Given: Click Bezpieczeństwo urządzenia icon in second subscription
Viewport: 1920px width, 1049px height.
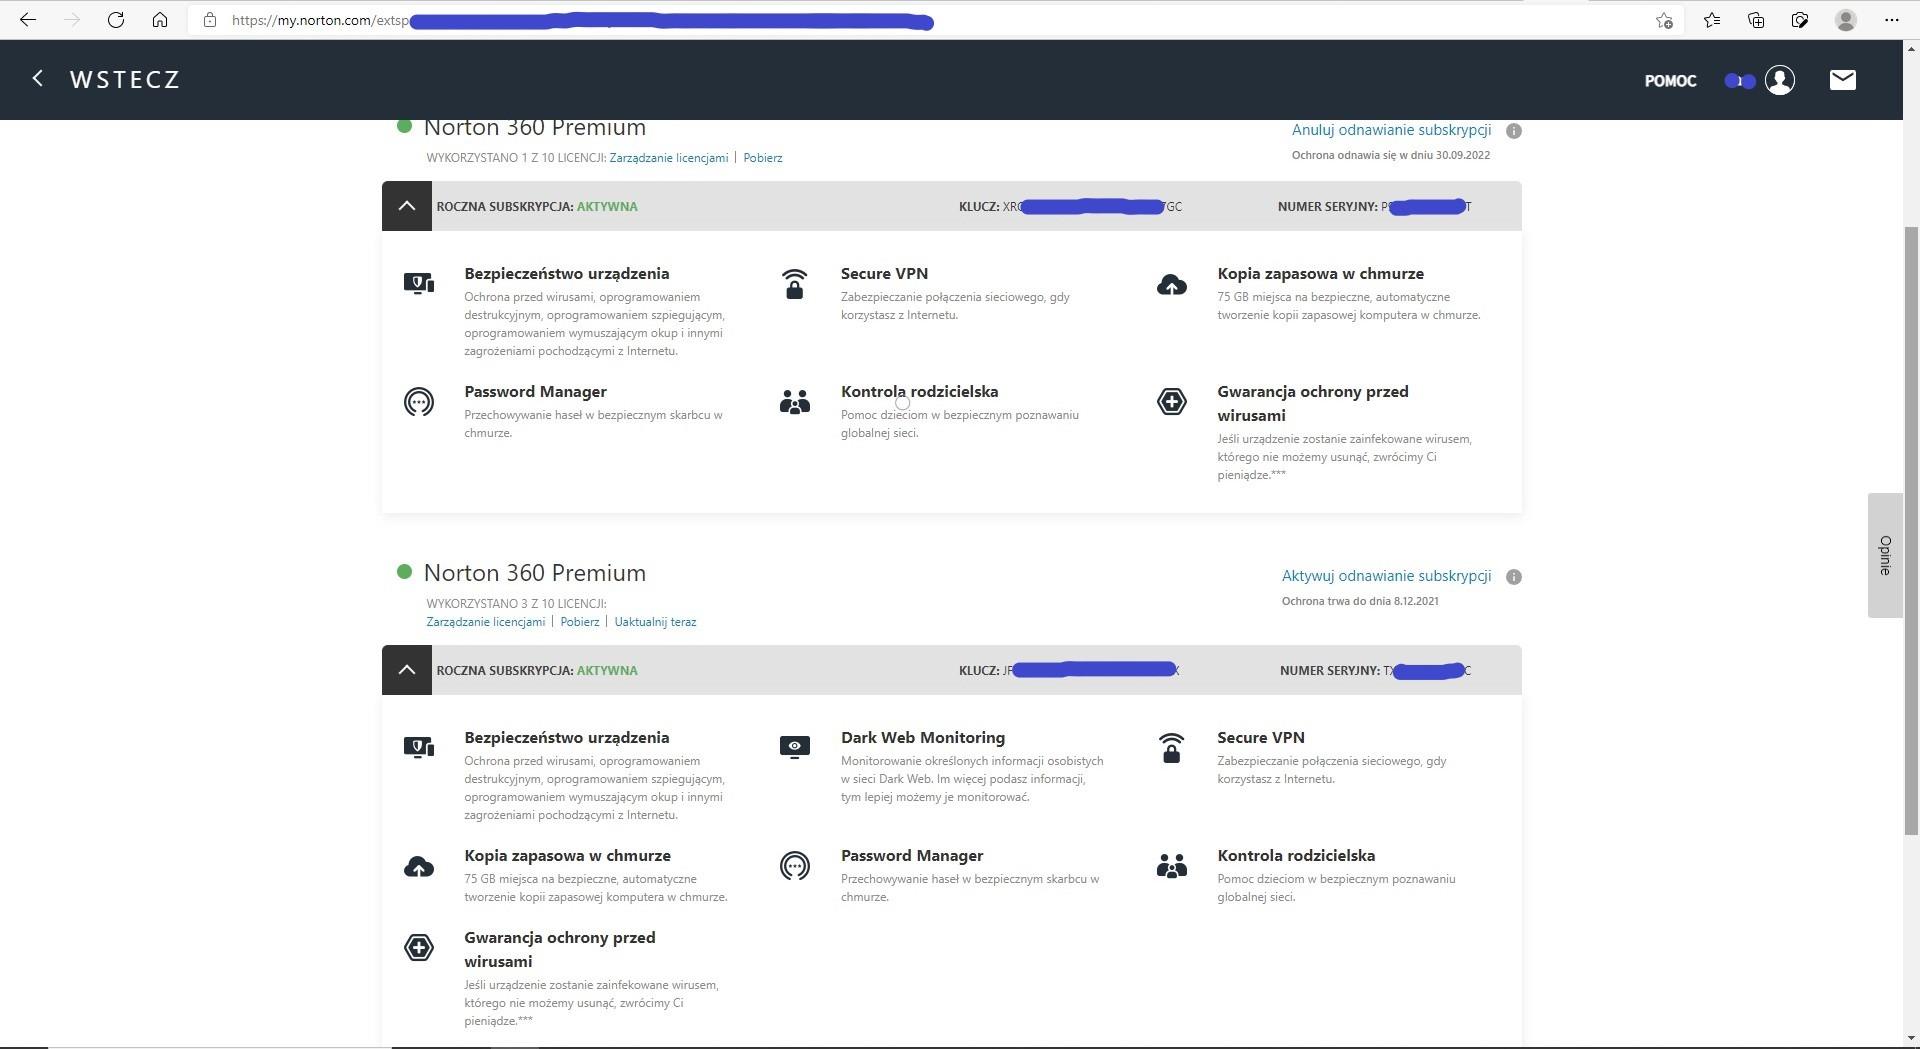Looking at the screenshot, I should 419,748.
